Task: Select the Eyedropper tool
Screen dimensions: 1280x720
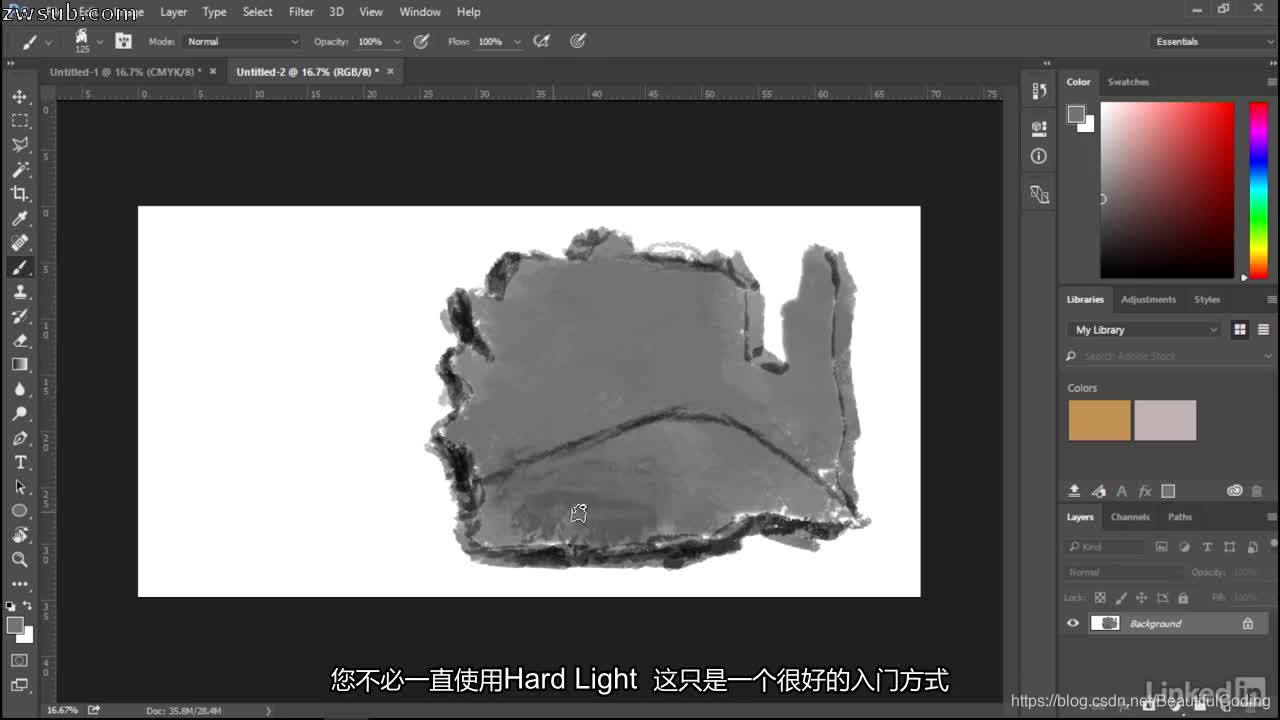Action: (x=20, y=218)
